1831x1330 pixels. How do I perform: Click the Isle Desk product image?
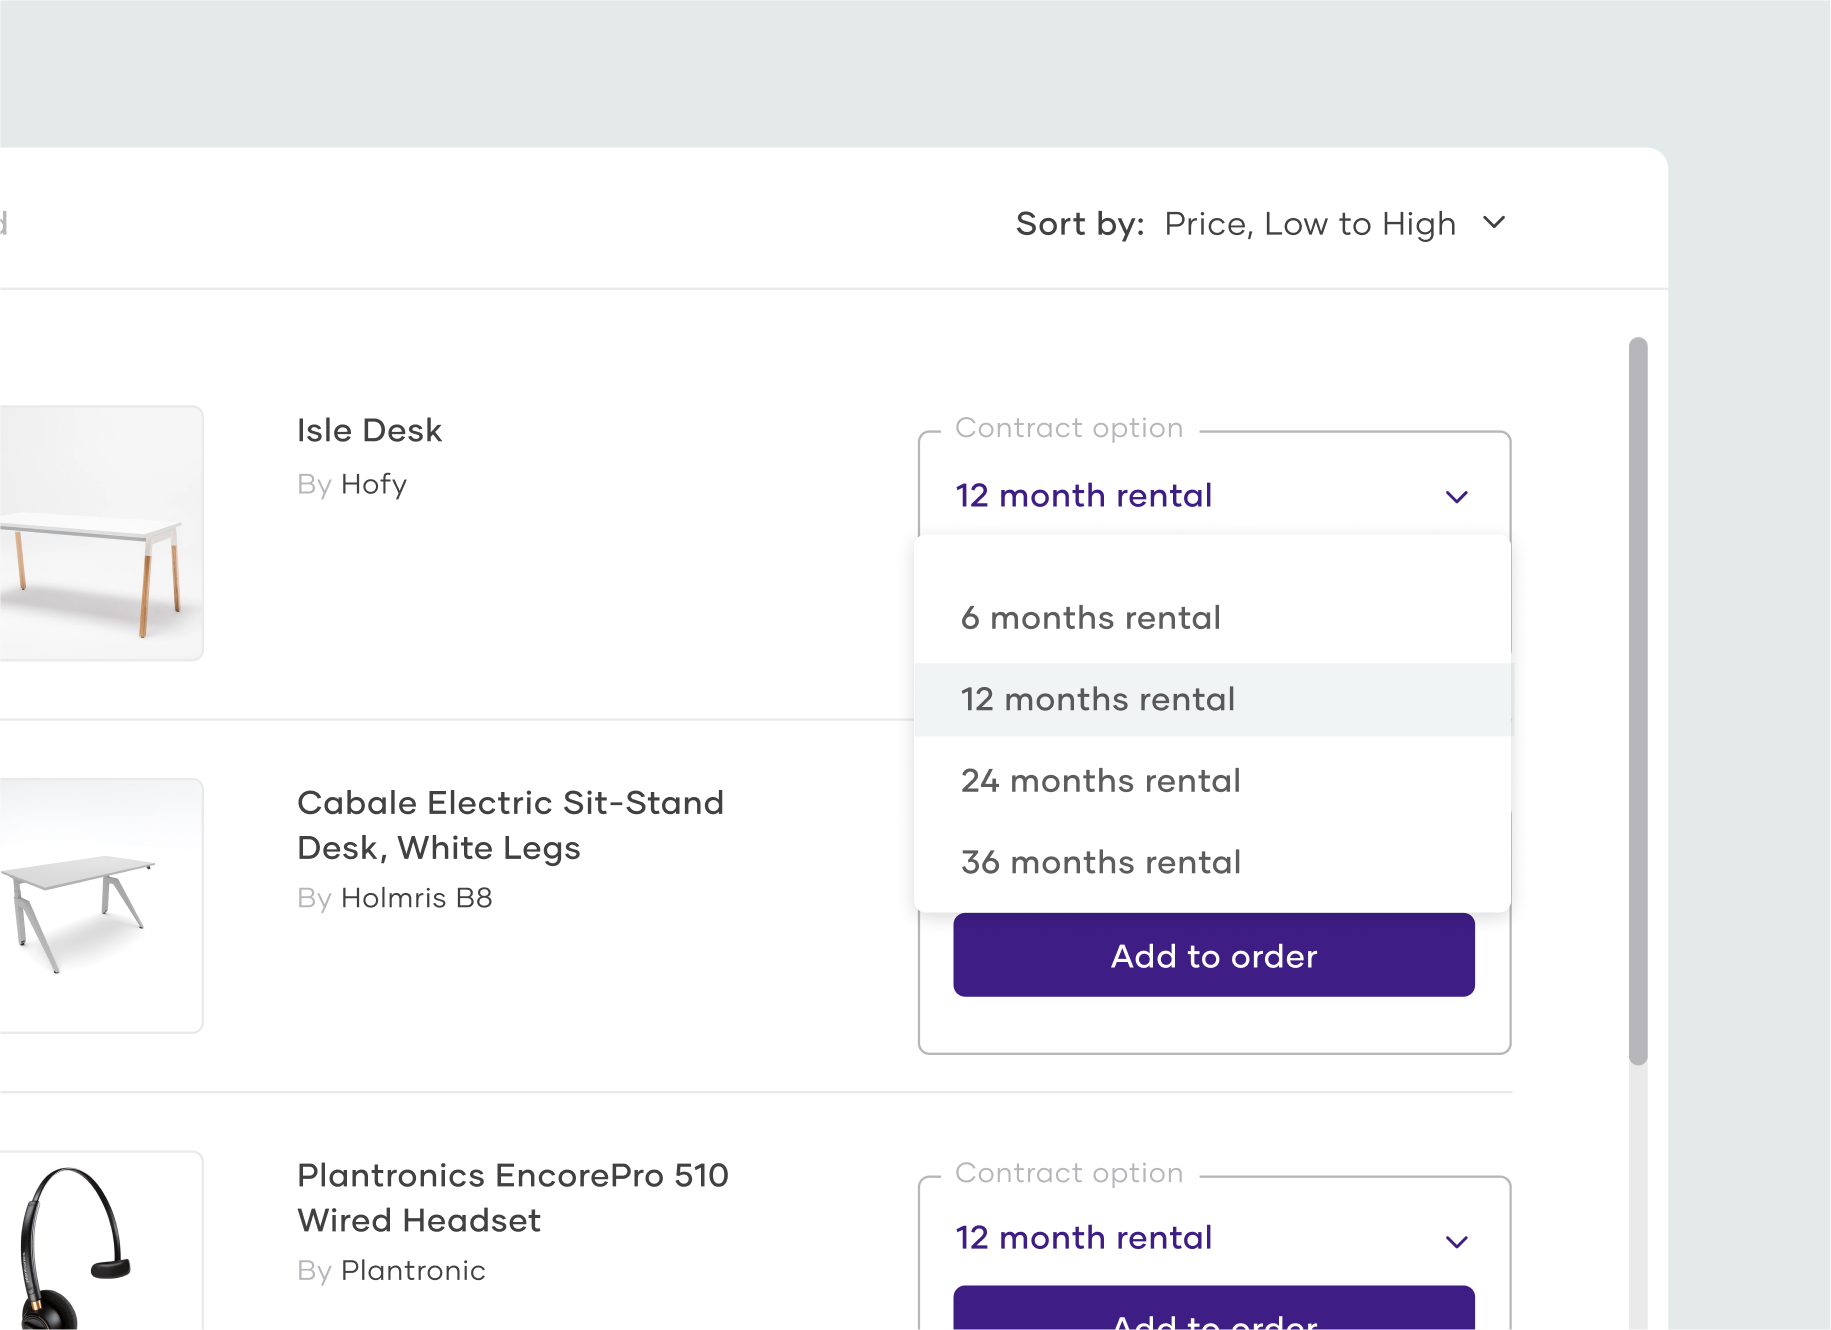tap(100, 533)
